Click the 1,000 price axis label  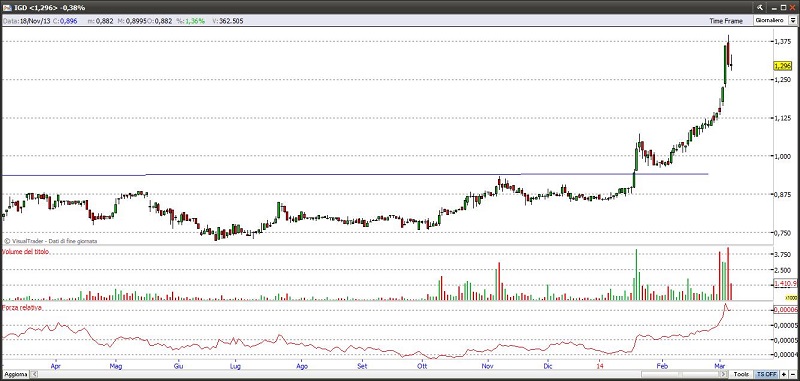pos(782,157)
